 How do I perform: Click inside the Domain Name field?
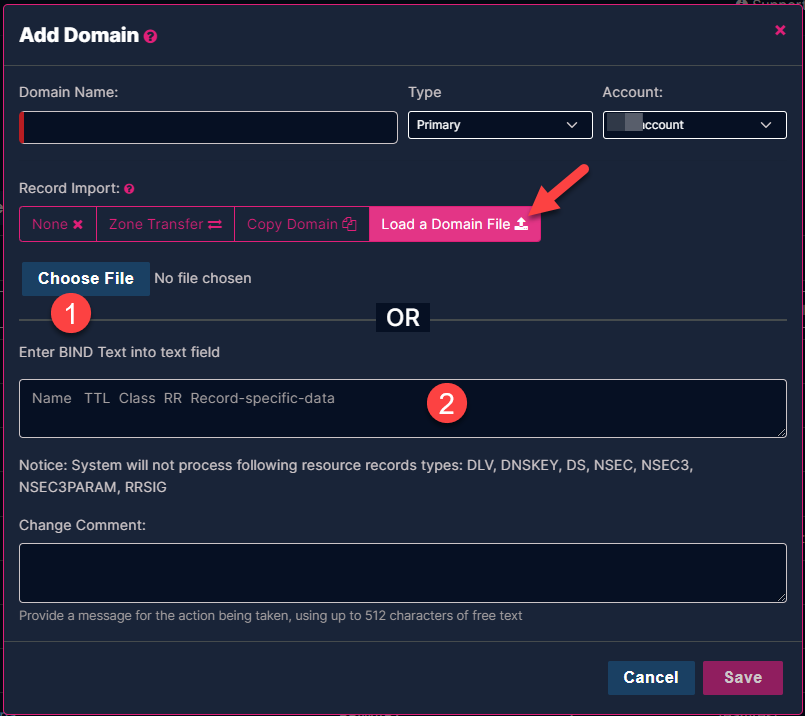click(x=208, y=127)
